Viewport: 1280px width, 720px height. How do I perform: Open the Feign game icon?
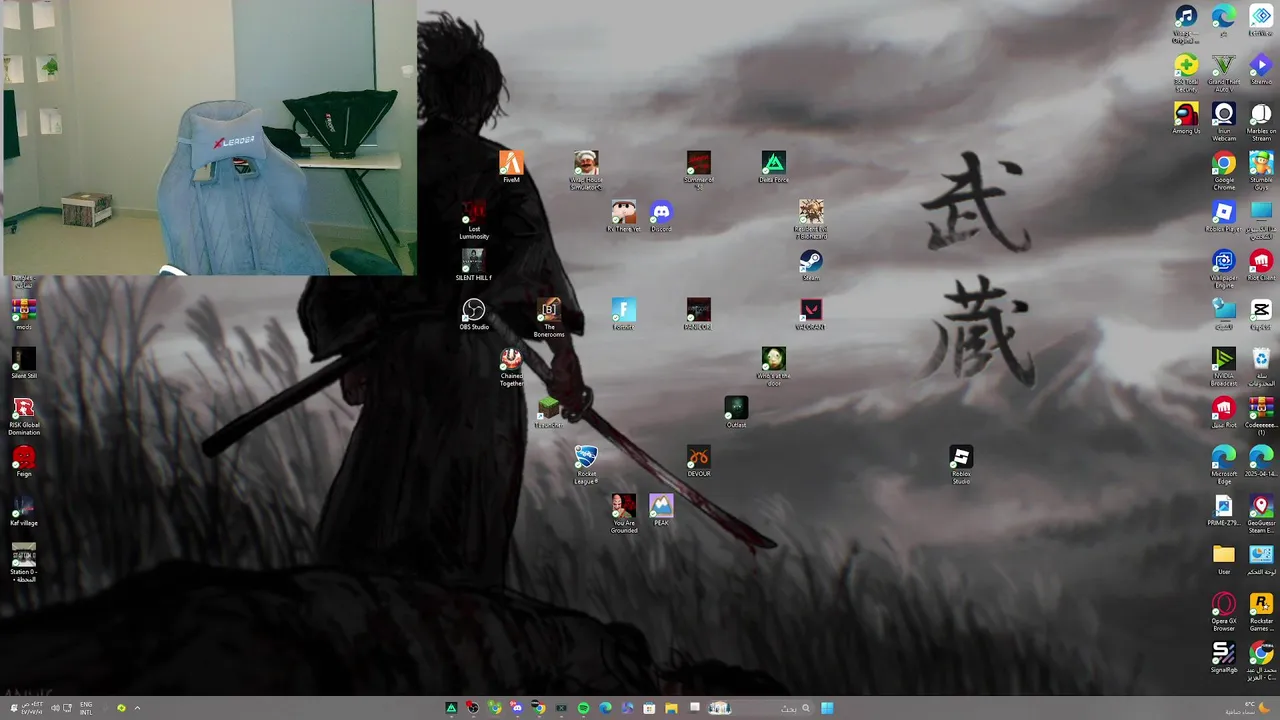tap(24, 461)
